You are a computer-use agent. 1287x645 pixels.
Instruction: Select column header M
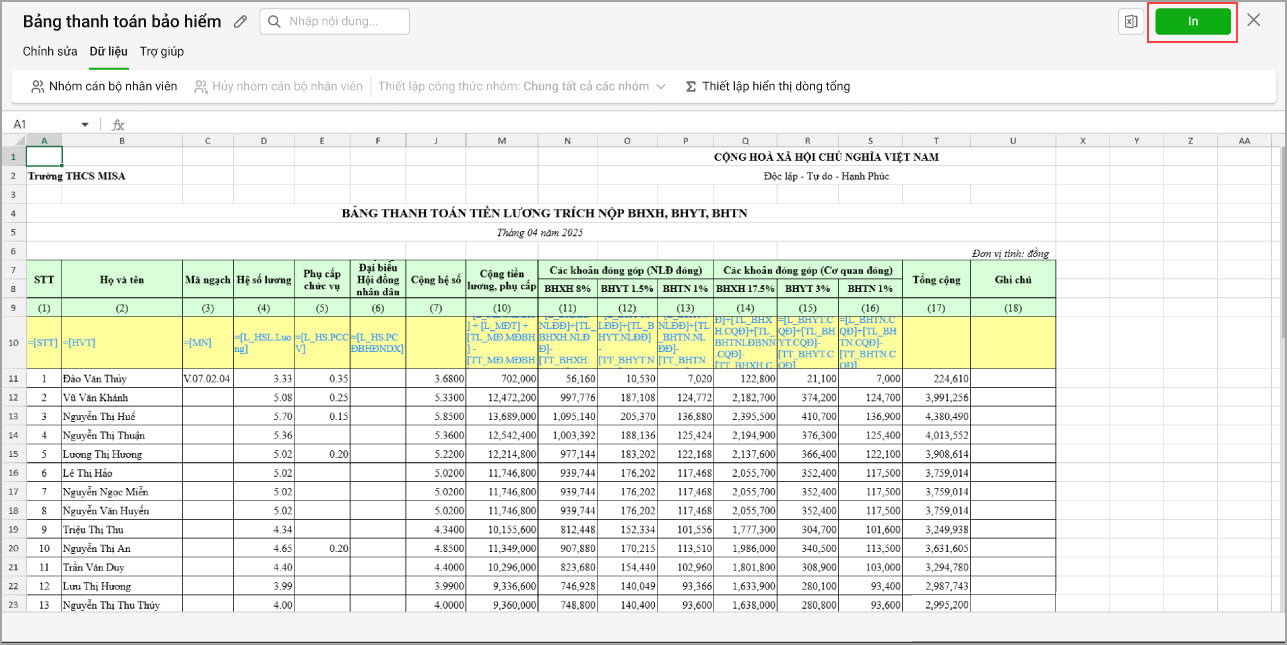click(502, 141)
